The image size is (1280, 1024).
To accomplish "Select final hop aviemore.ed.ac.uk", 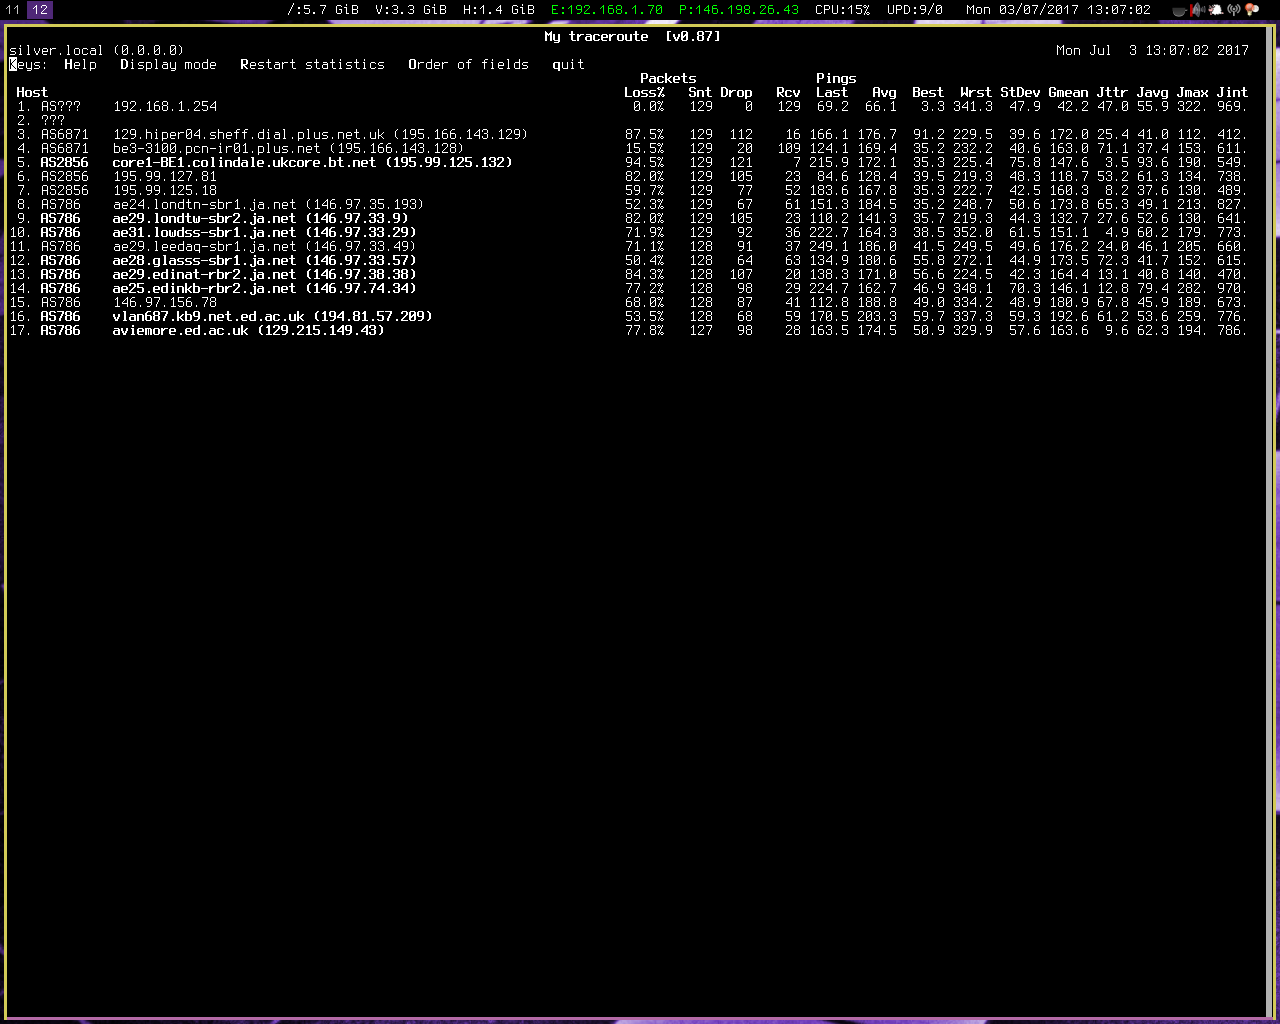I will pyautogui.click(x=248, y=330).
